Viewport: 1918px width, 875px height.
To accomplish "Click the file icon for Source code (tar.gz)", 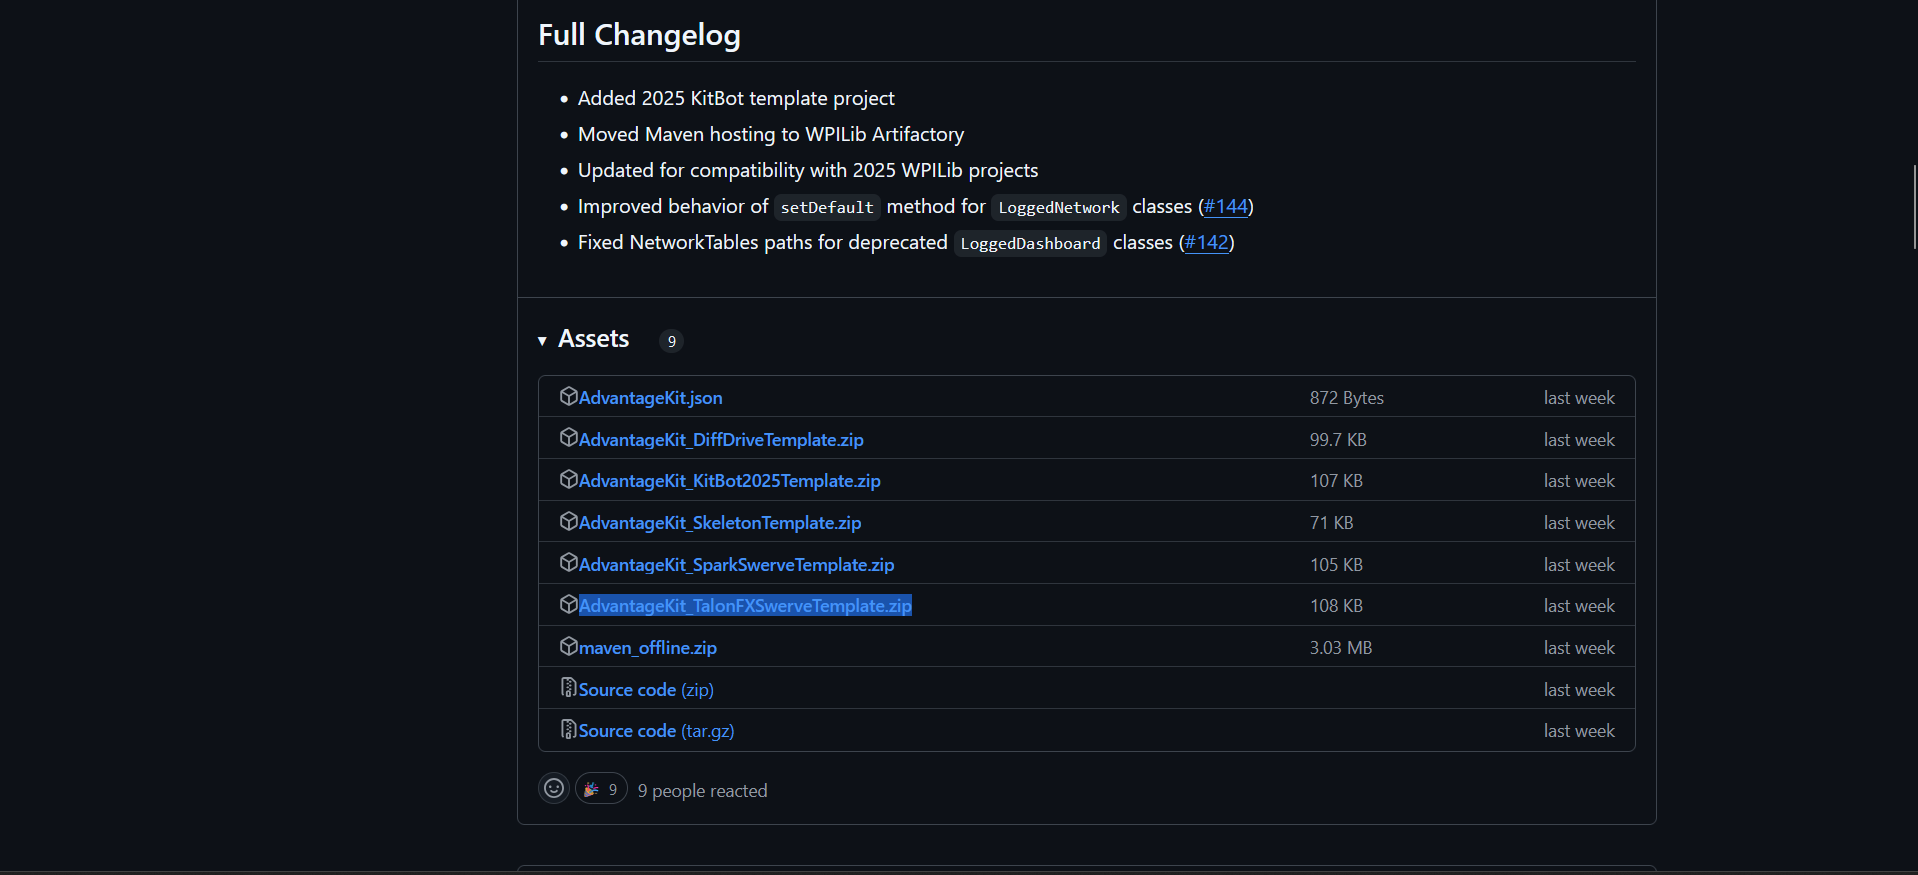I will tap(569, 729).
